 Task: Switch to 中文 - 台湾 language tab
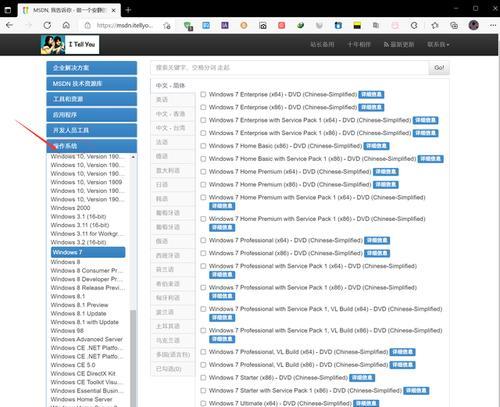tap(172, 128)
